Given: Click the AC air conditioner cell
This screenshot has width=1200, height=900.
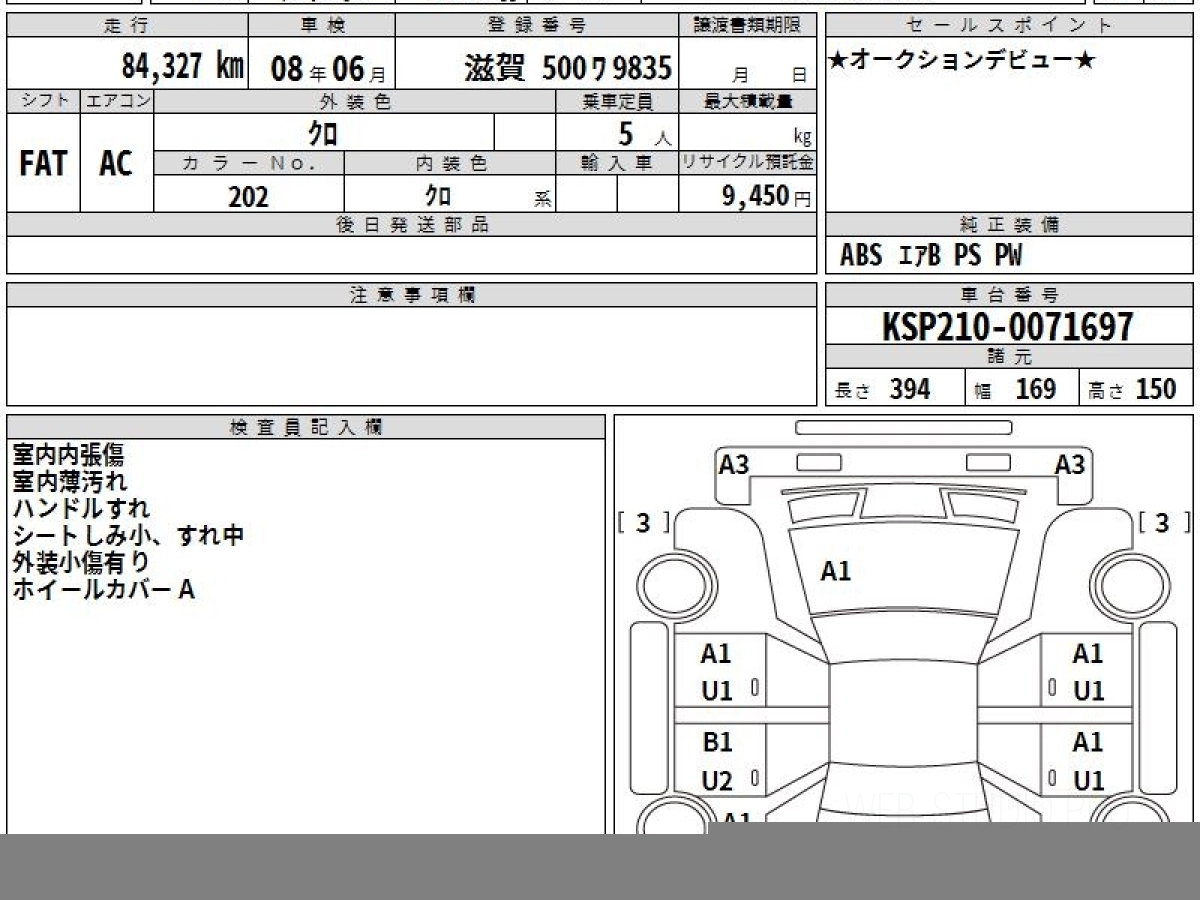Looking at the screenshot, I should (x=116, y=164).
